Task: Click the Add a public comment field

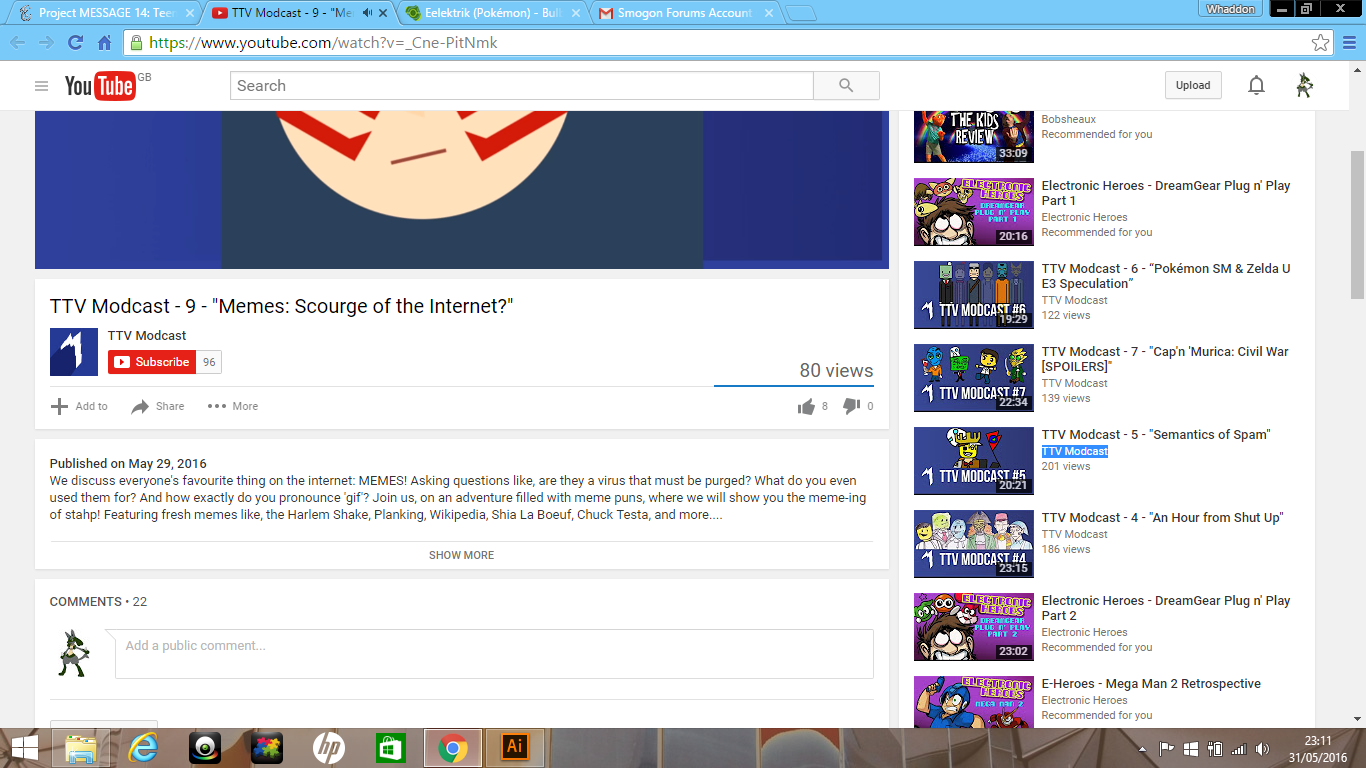Action: coord(494,654)
